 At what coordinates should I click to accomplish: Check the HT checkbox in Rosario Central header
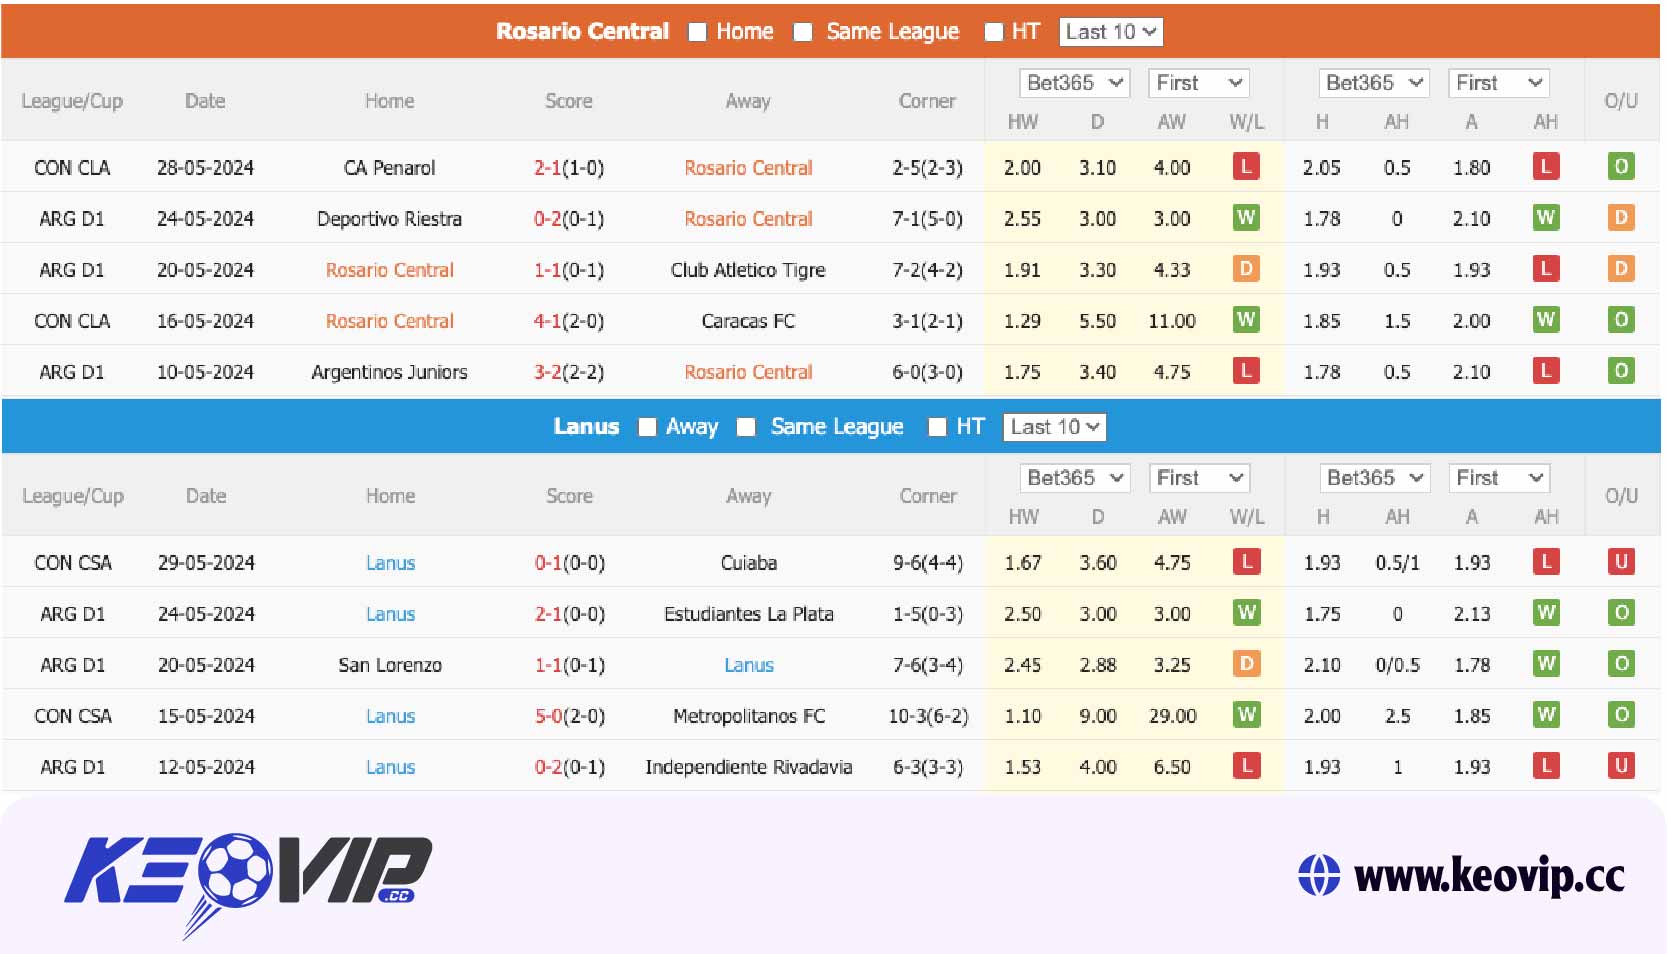coord(993,32)
